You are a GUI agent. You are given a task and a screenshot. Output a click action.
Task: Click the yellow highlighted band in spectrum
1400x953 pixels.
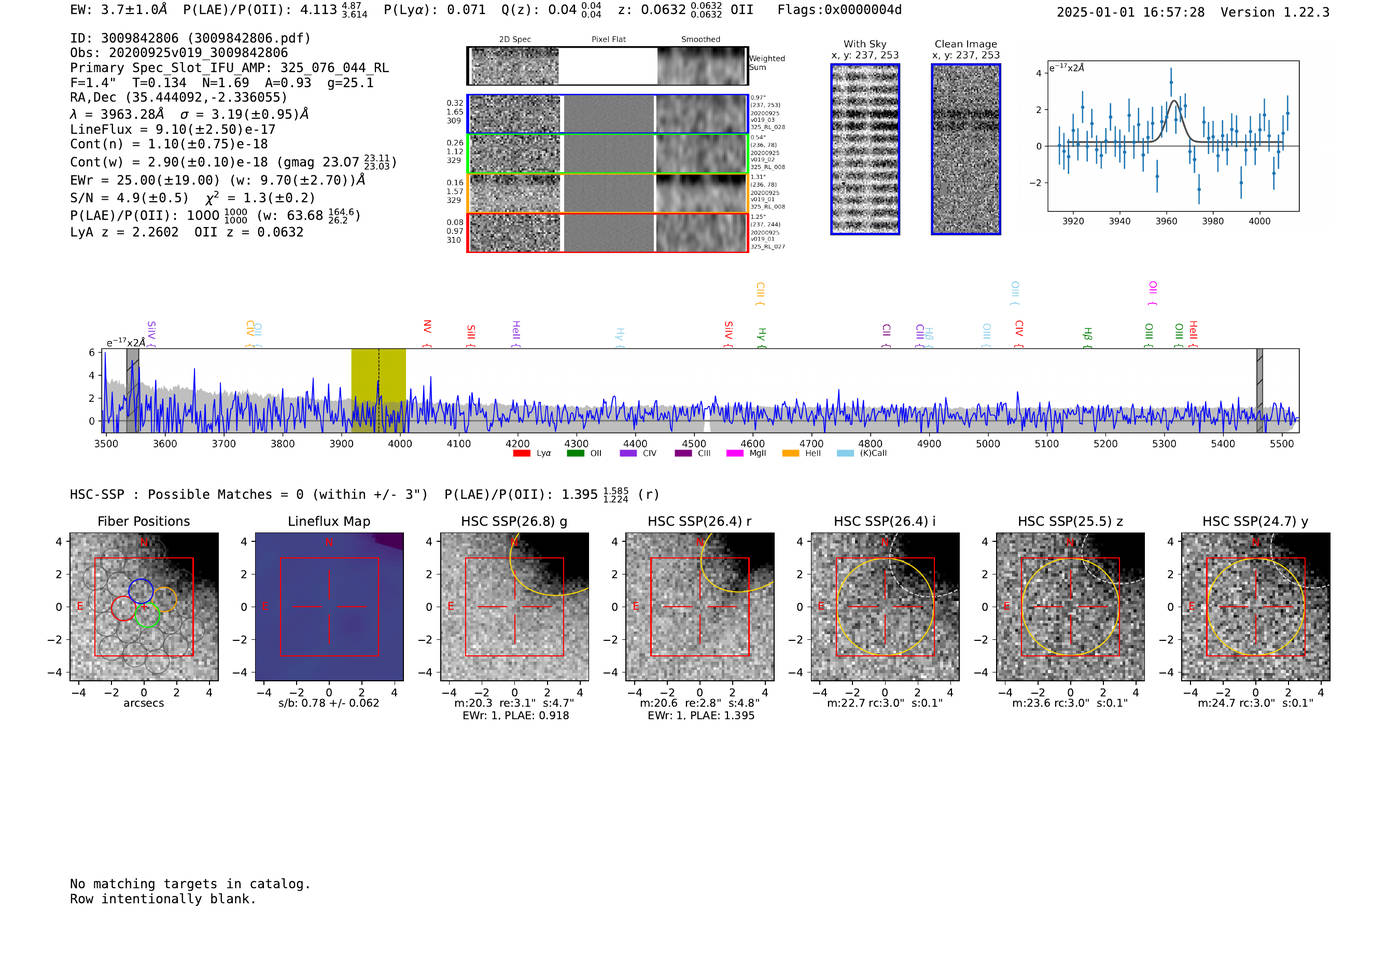[378, 390]
